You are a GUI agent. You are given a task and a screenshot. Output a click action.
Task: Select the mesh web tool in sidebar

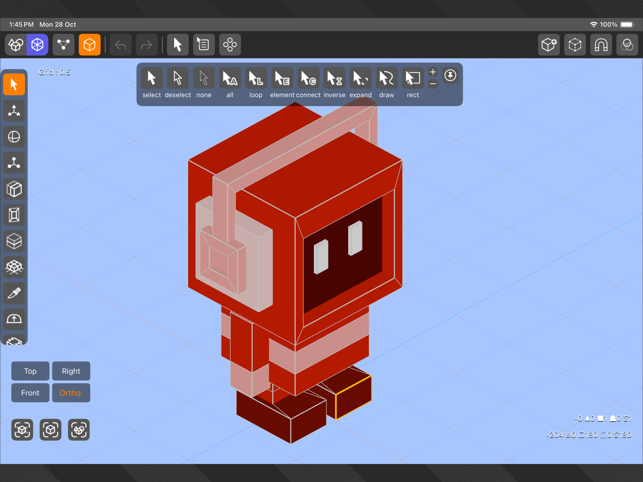point(14,267)
